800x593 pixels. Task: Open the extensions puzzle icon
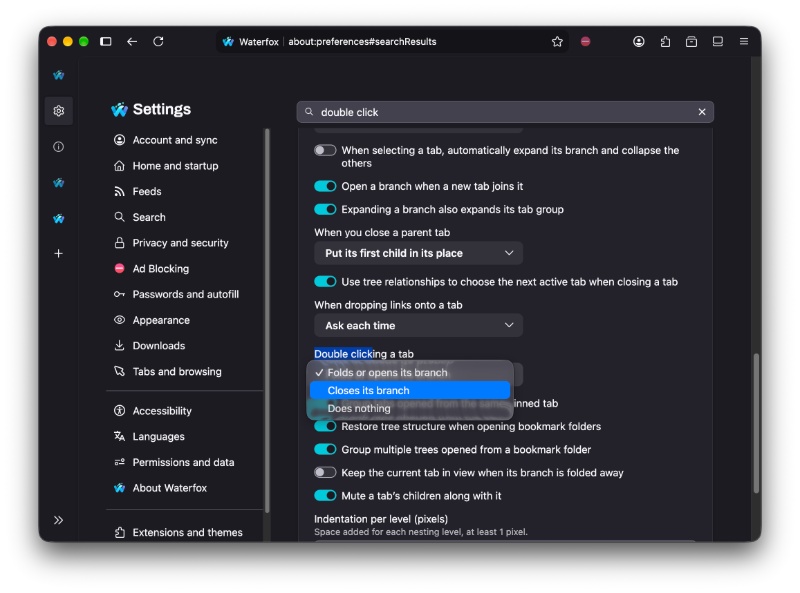(x=665, y=41)
